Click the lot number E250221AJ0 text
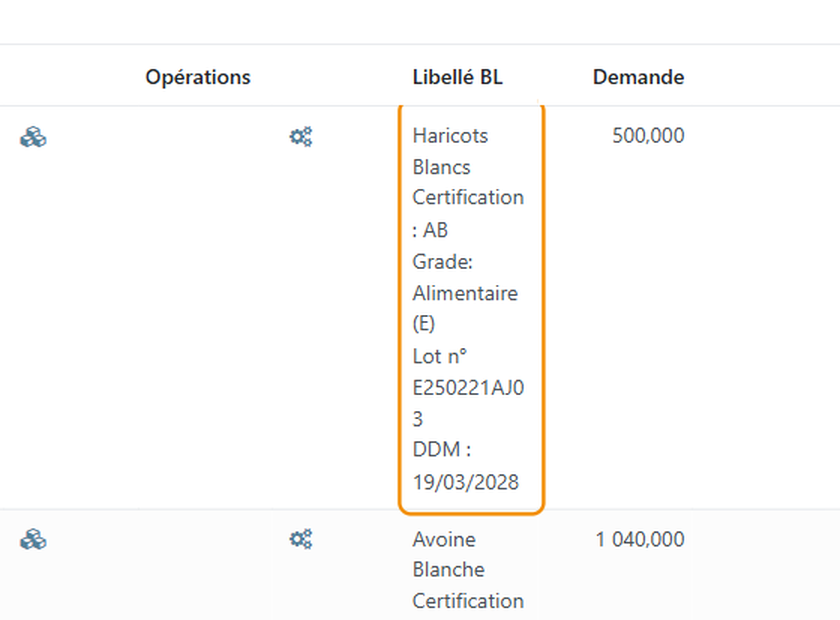Viewport: 840px width, 620px height. [468, 387]
